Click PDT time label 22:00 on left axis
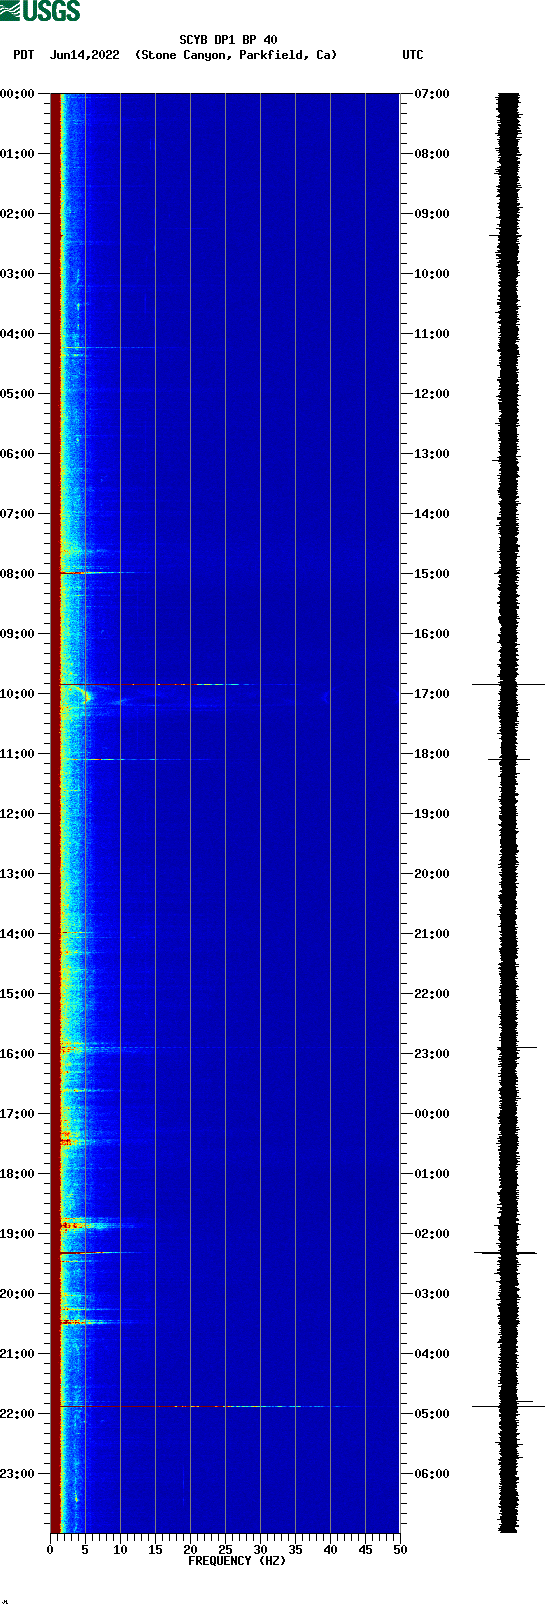Screen dimensions: 552x1613 pos(18,1414)
